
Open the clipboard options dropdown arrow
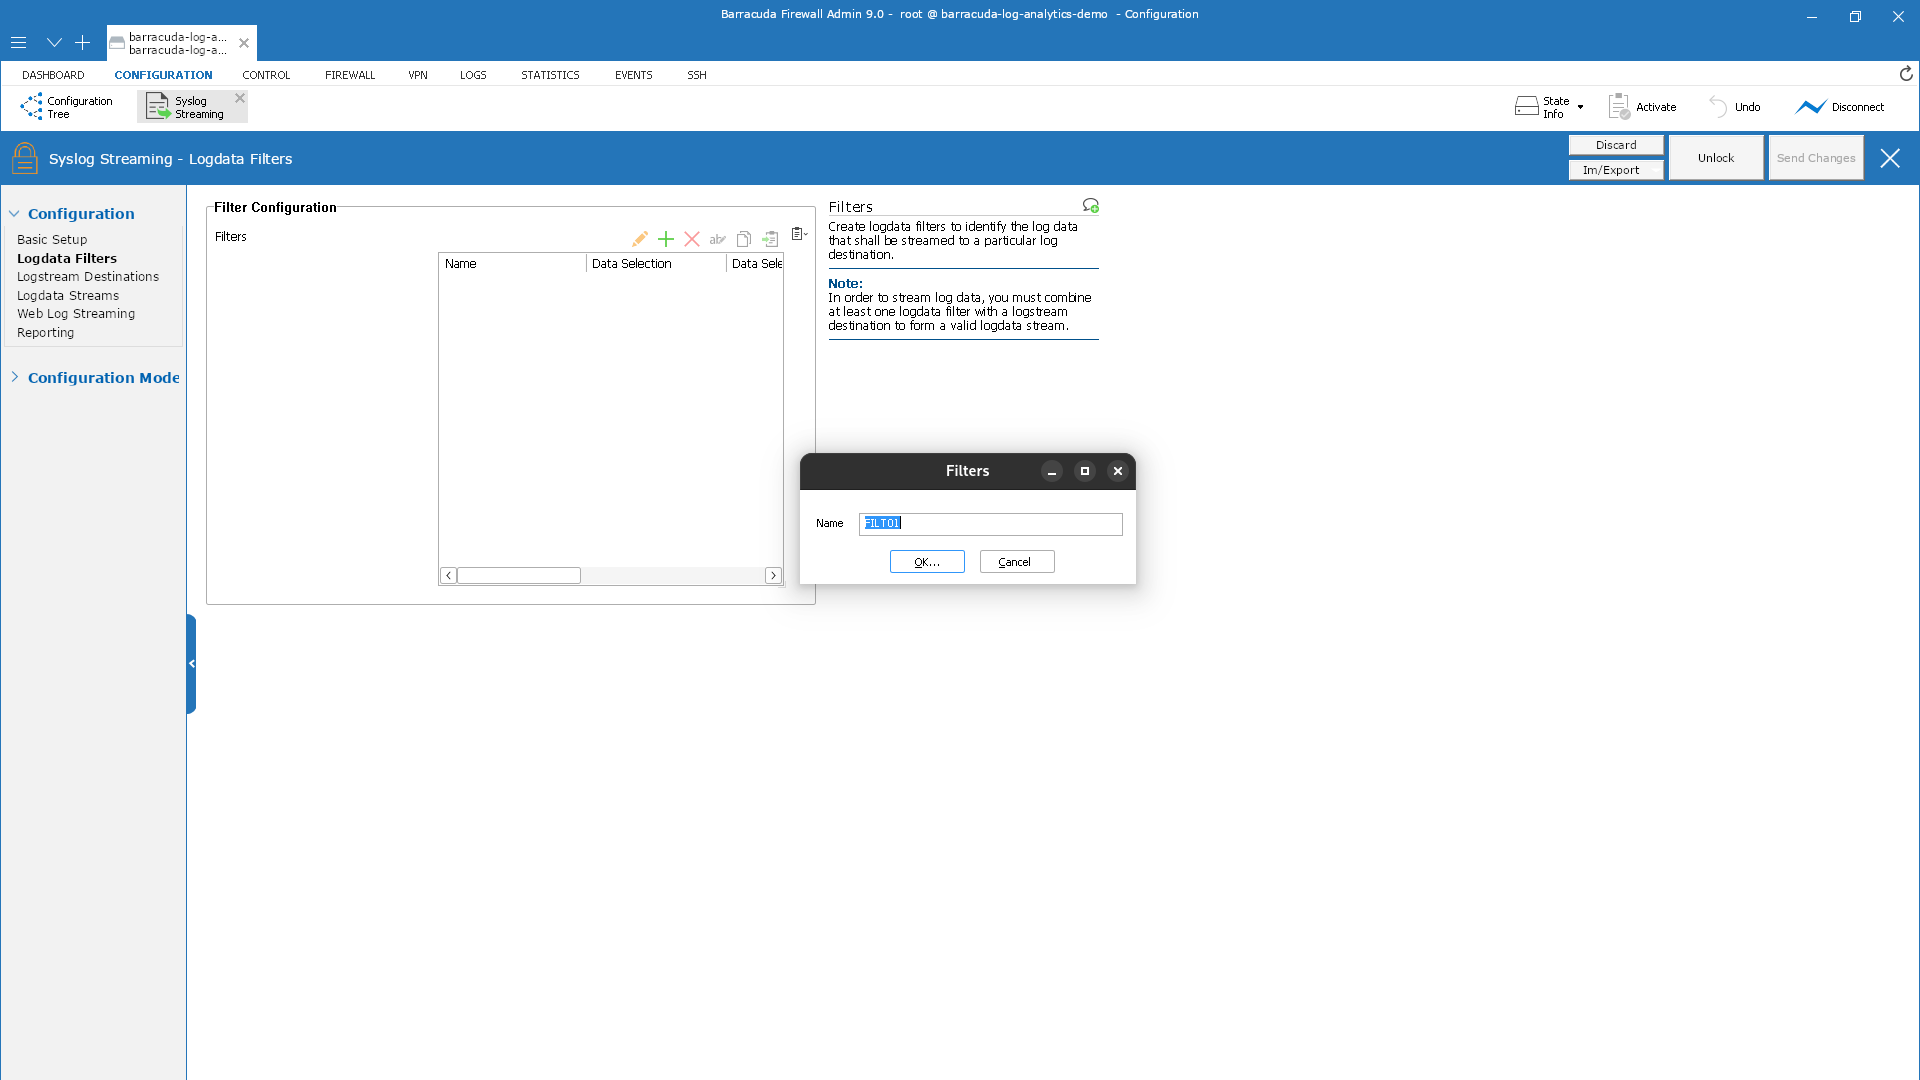tap(806, 233)
